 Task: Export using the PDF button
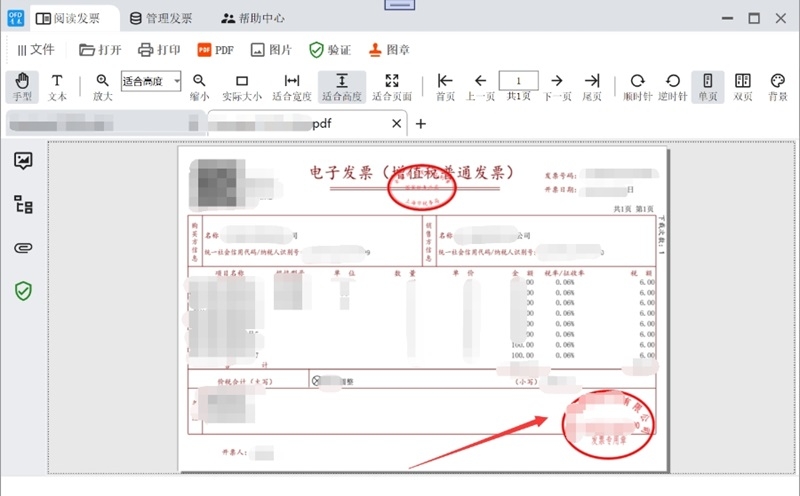215,49
